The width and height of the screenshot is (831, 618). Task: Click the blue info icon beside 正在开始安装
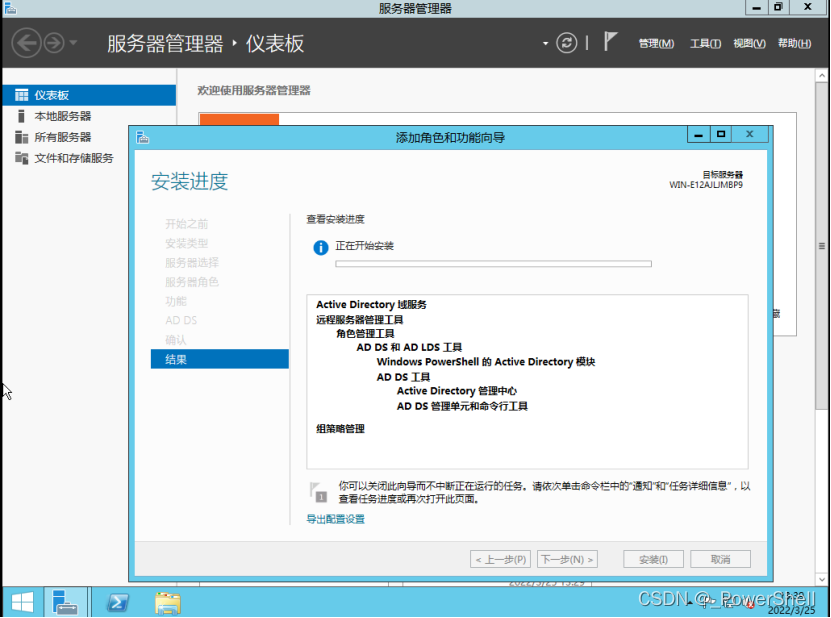[320, 247]
